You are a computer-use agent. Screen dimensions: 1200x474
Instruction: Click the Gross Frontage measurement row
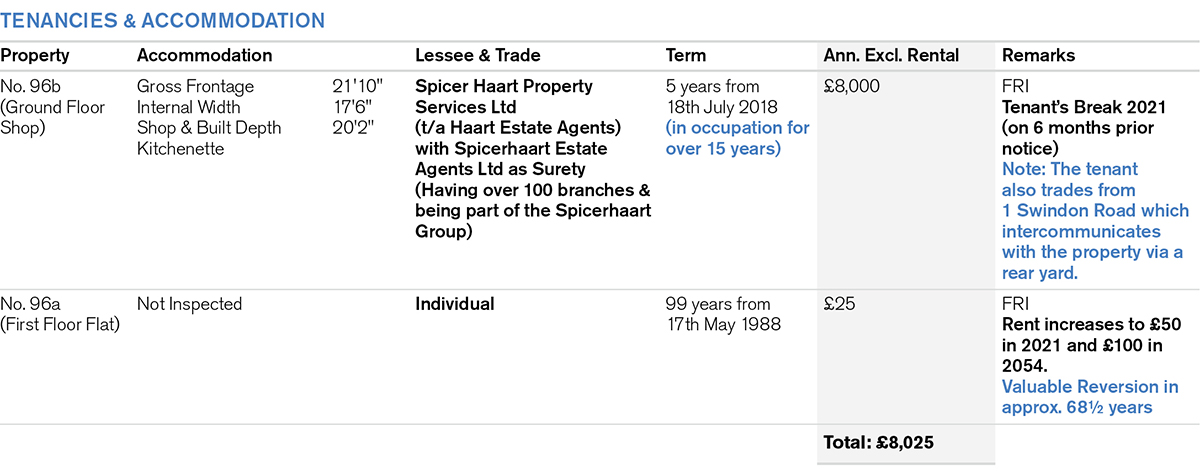point(196,87)
